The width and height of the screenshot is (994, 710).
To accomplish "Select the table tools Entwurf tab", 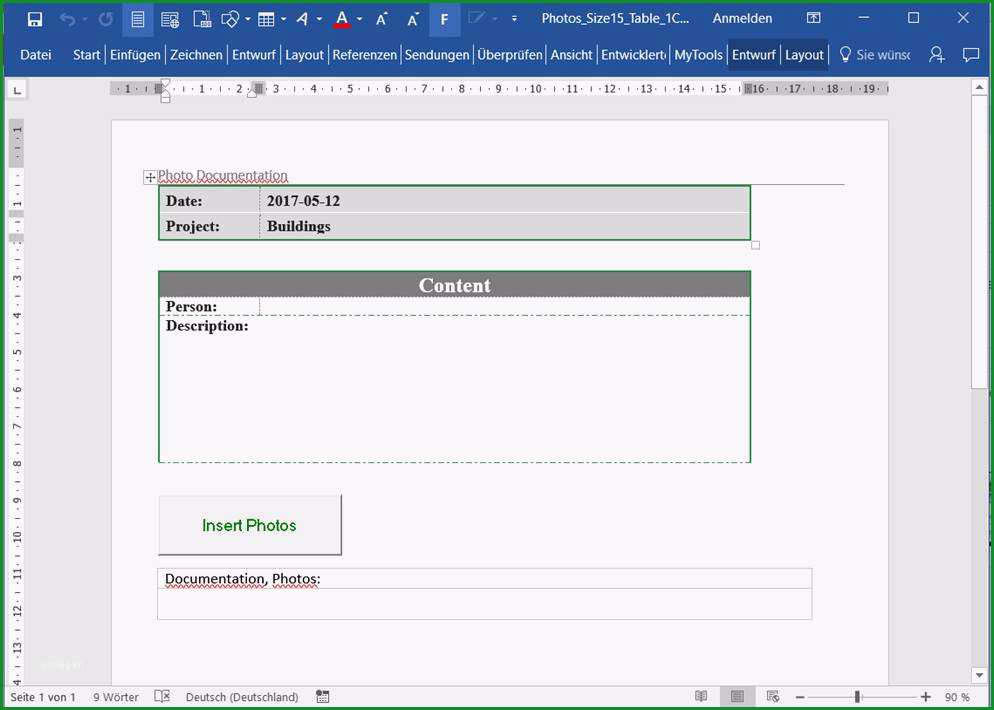I will click(x=754, y=55).
